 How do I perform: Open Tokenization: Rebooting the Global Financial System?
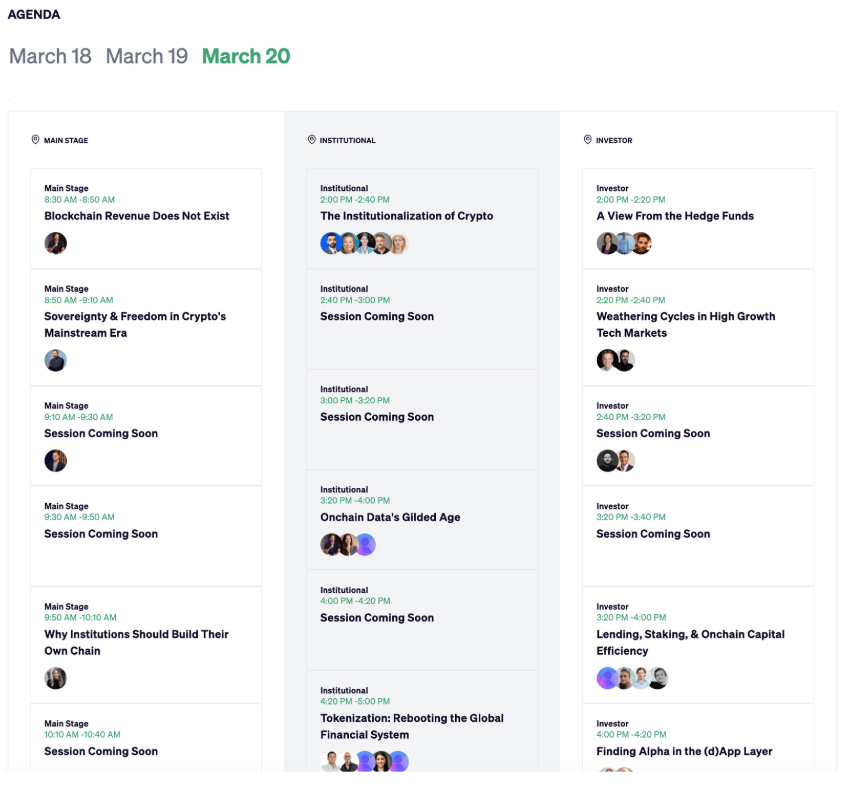pos(412,726)
